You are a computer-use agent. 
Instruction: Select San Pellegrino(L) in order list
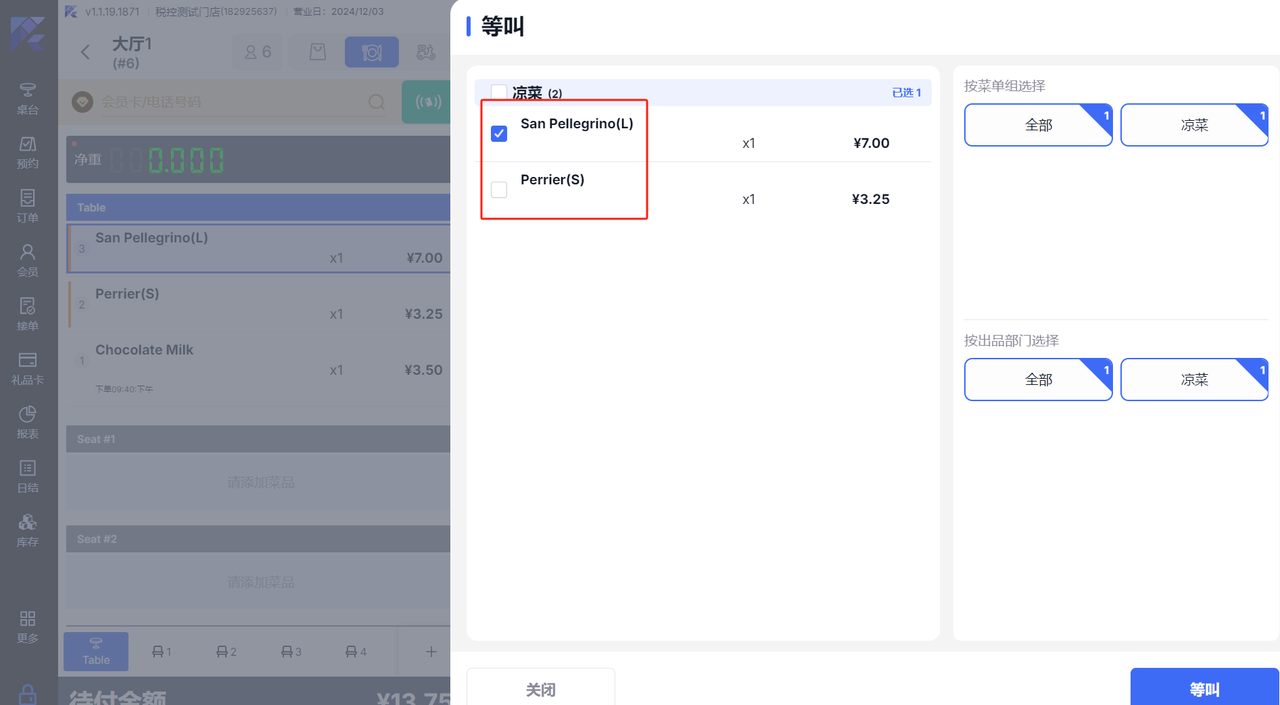258,248
